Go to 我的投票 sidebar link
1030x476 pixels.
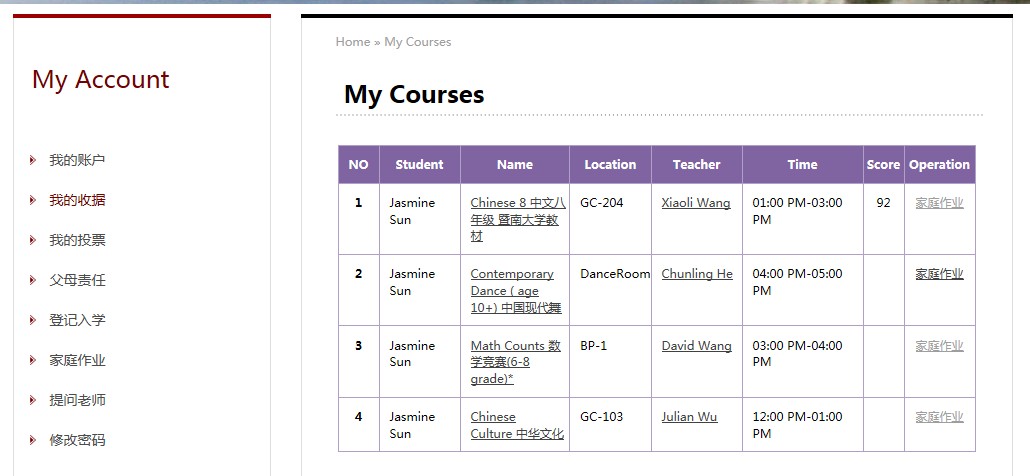[x=77, y=240]
